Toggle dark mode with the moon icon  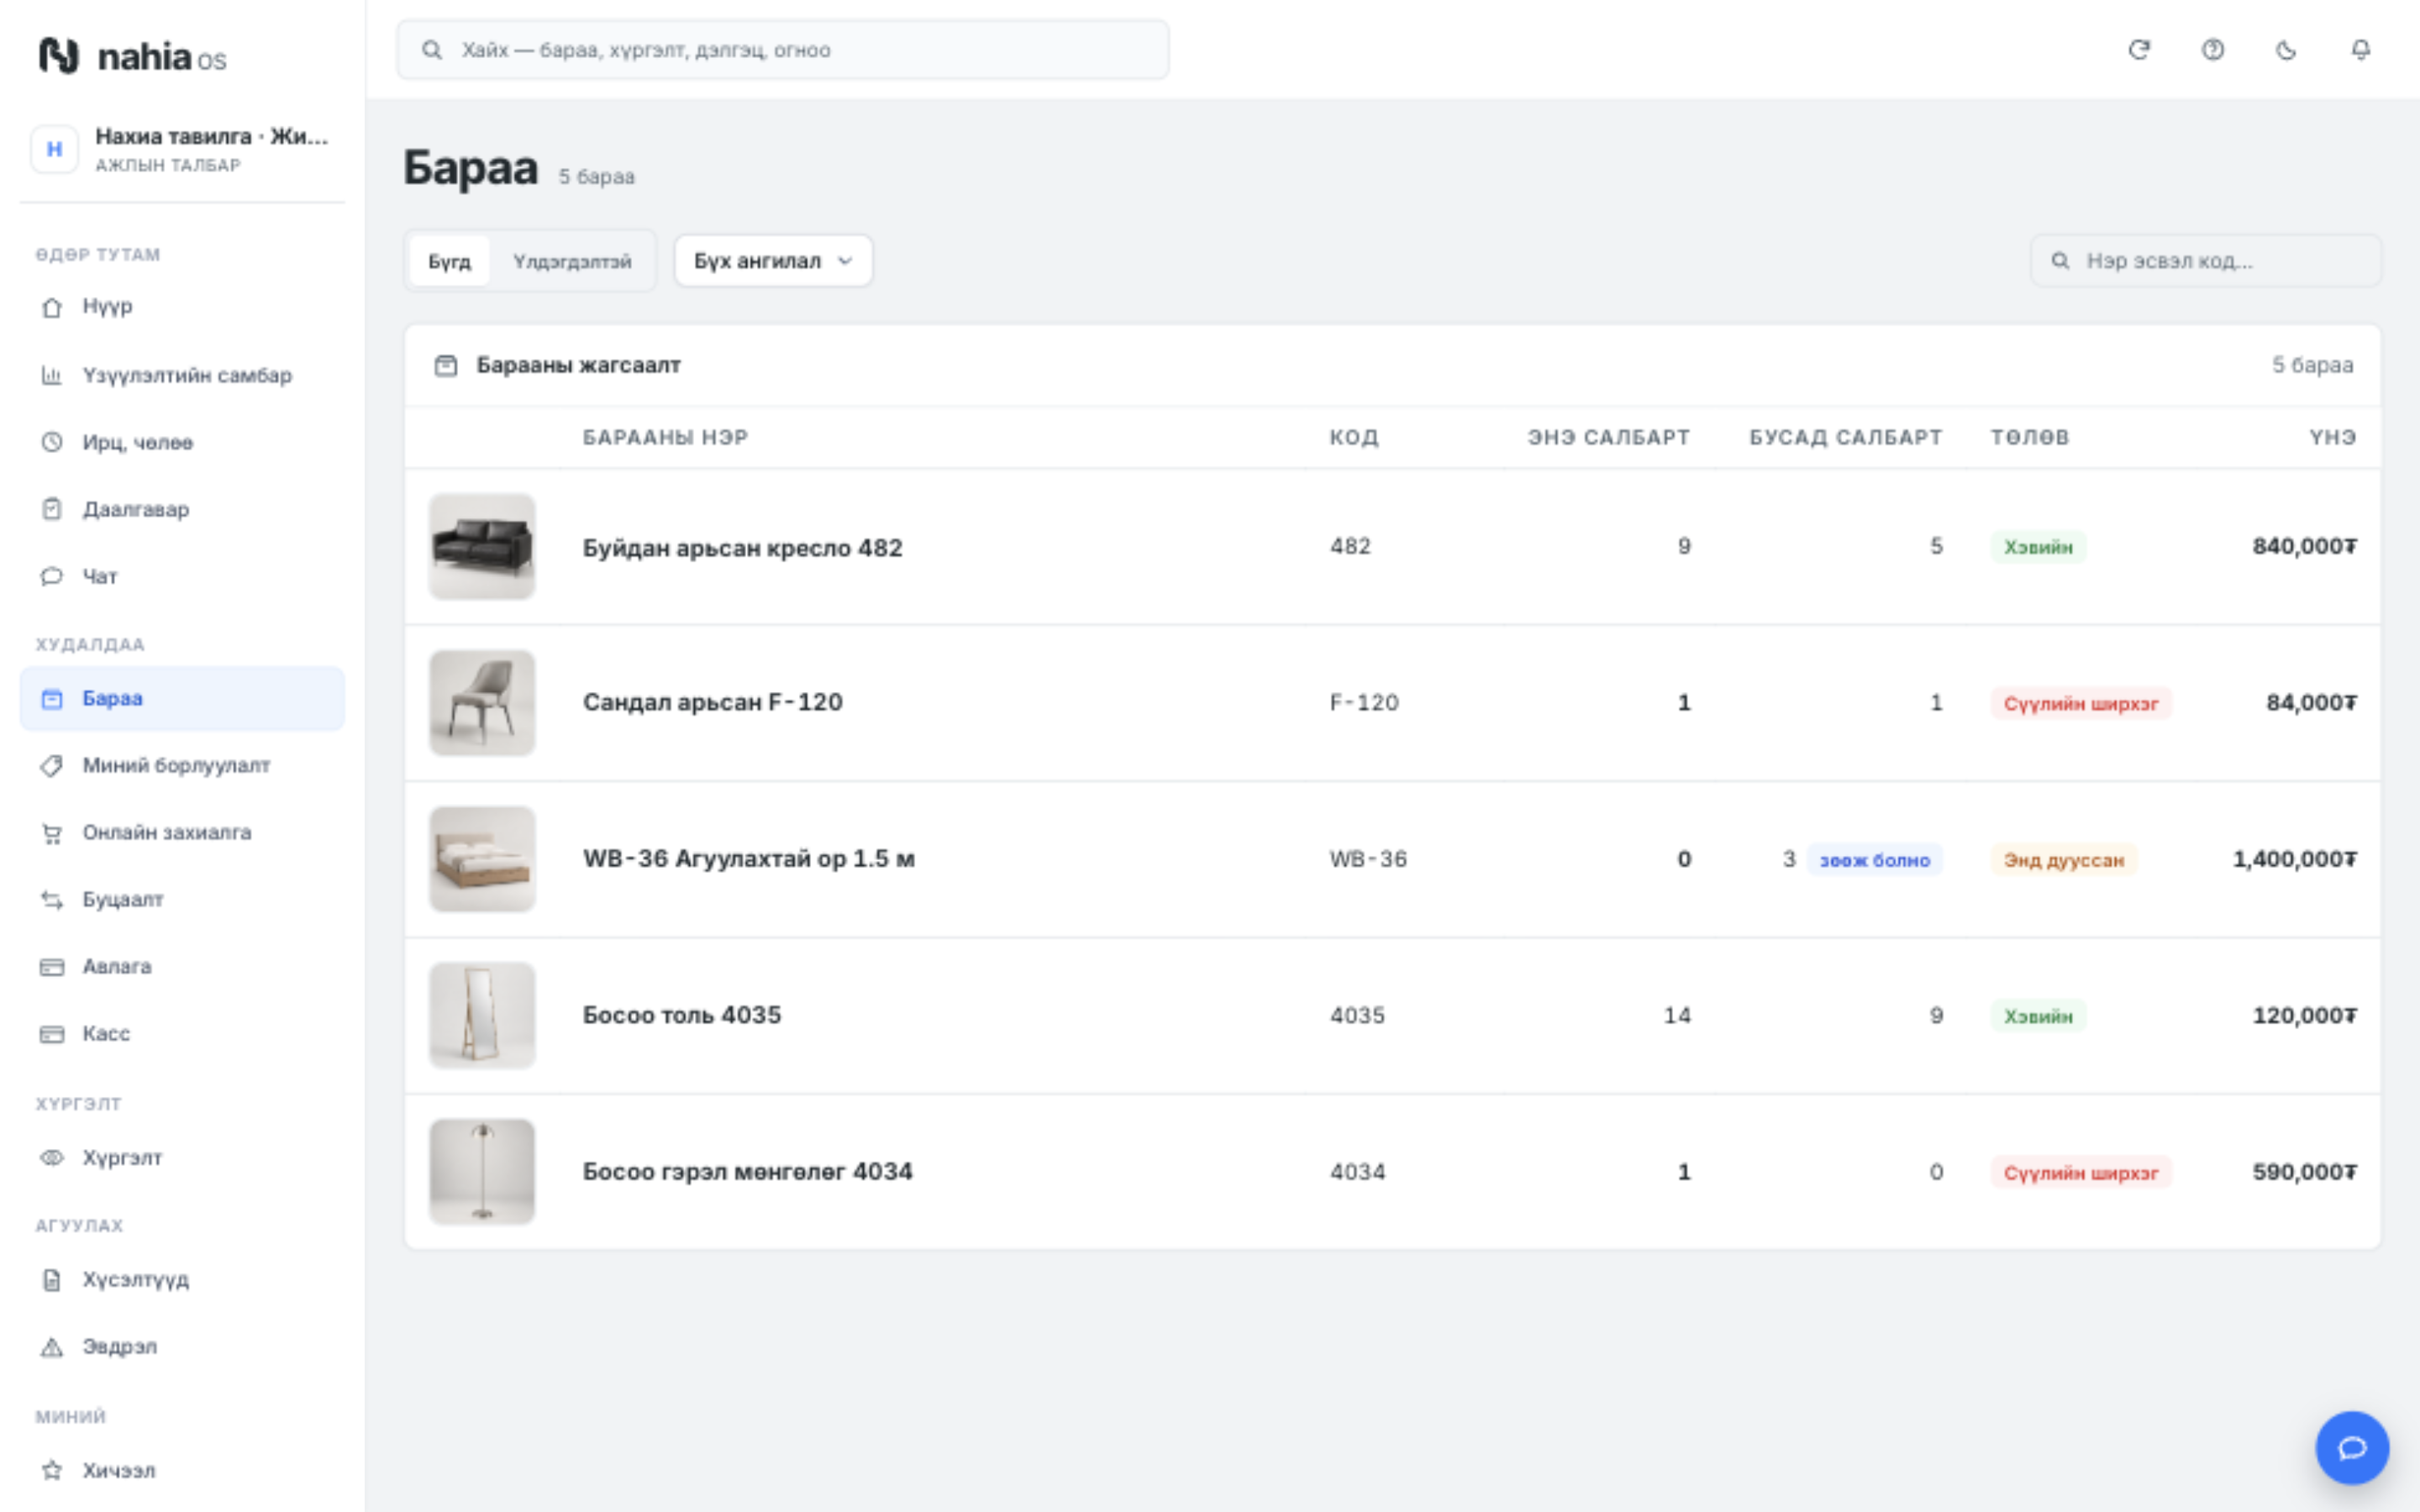(2286, 50)
